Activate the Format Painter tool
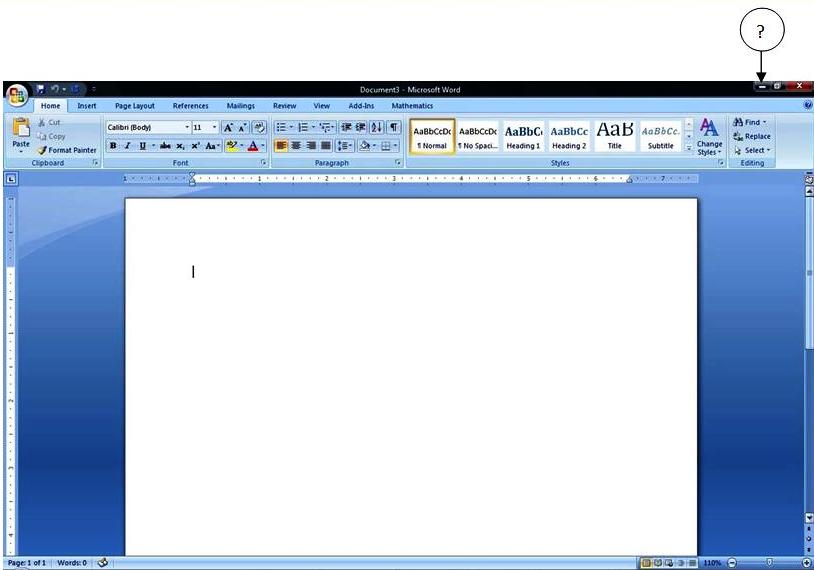 coord(67,150)
